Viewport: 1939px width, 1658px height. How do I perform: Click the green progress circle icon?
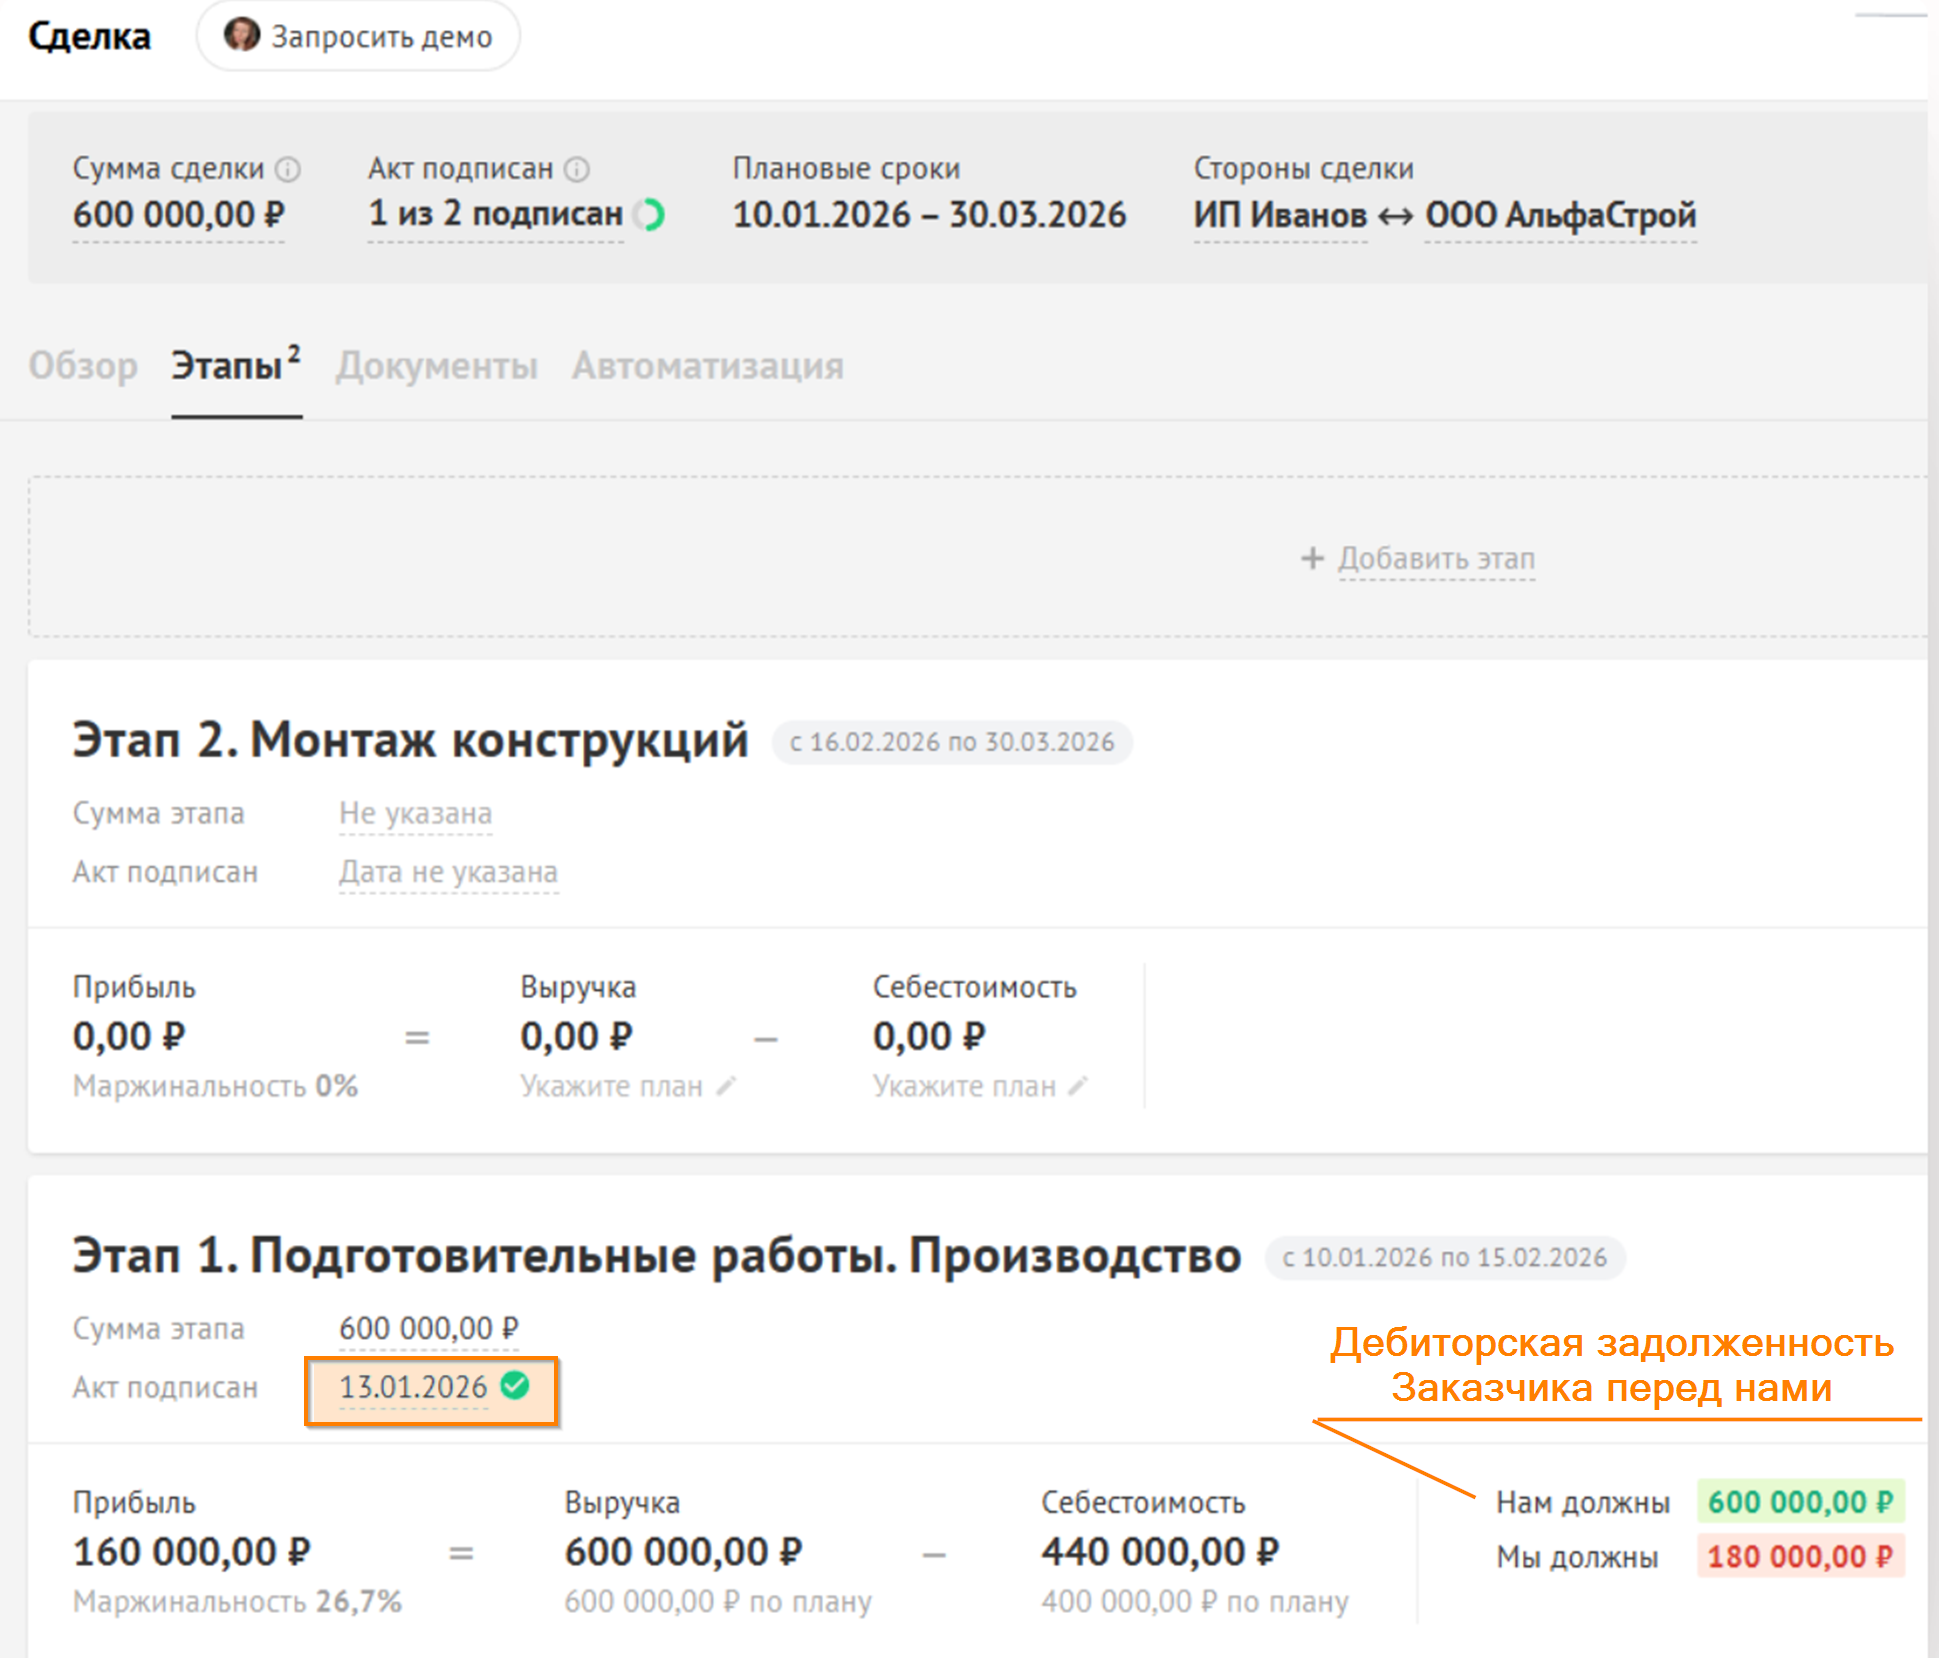pyautogui.click(x=650, y=215)
